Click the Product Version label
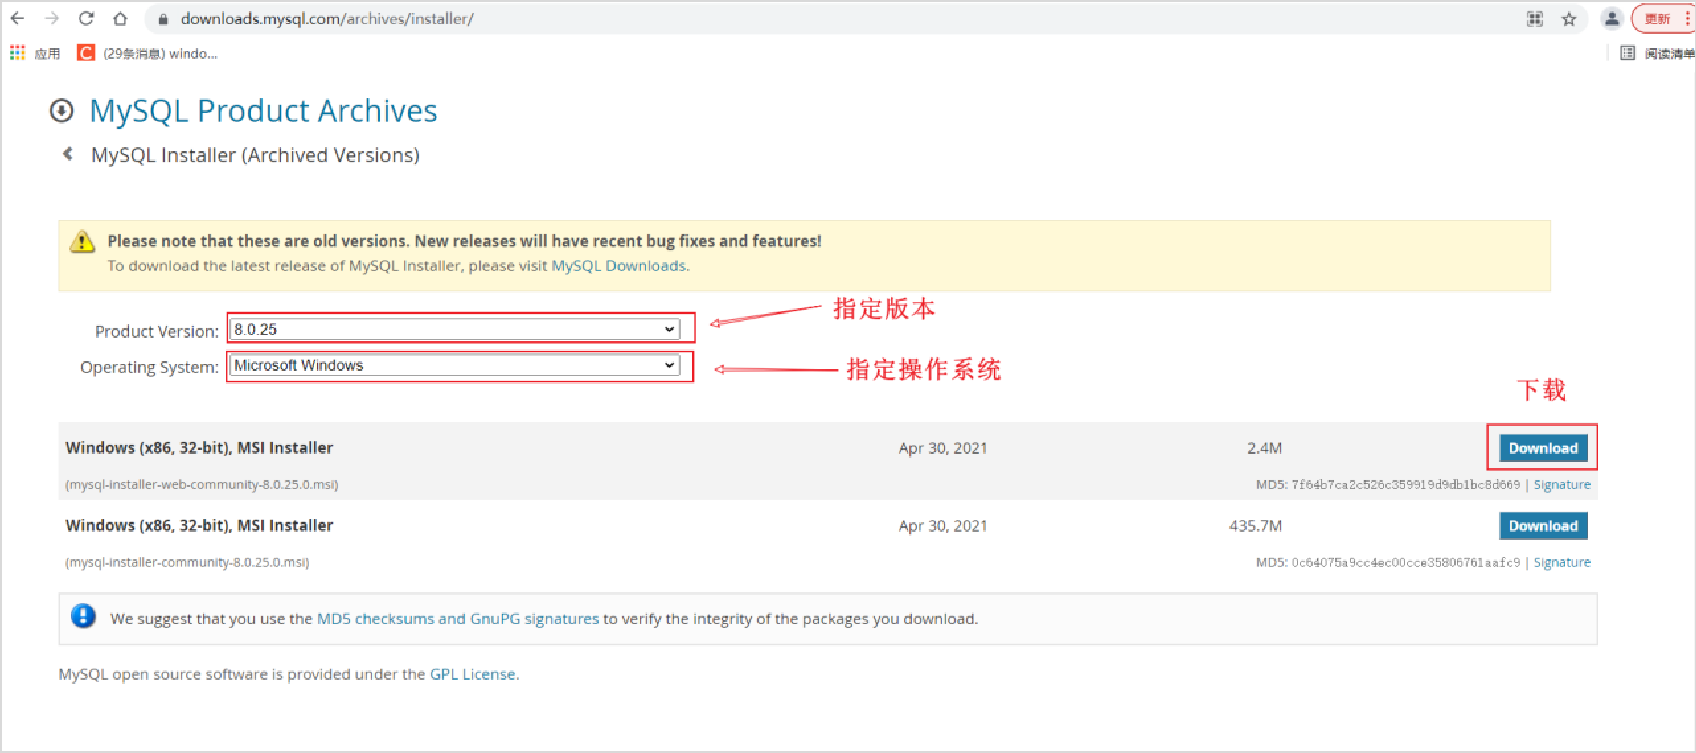1696x753 pixels. point(157,331)
